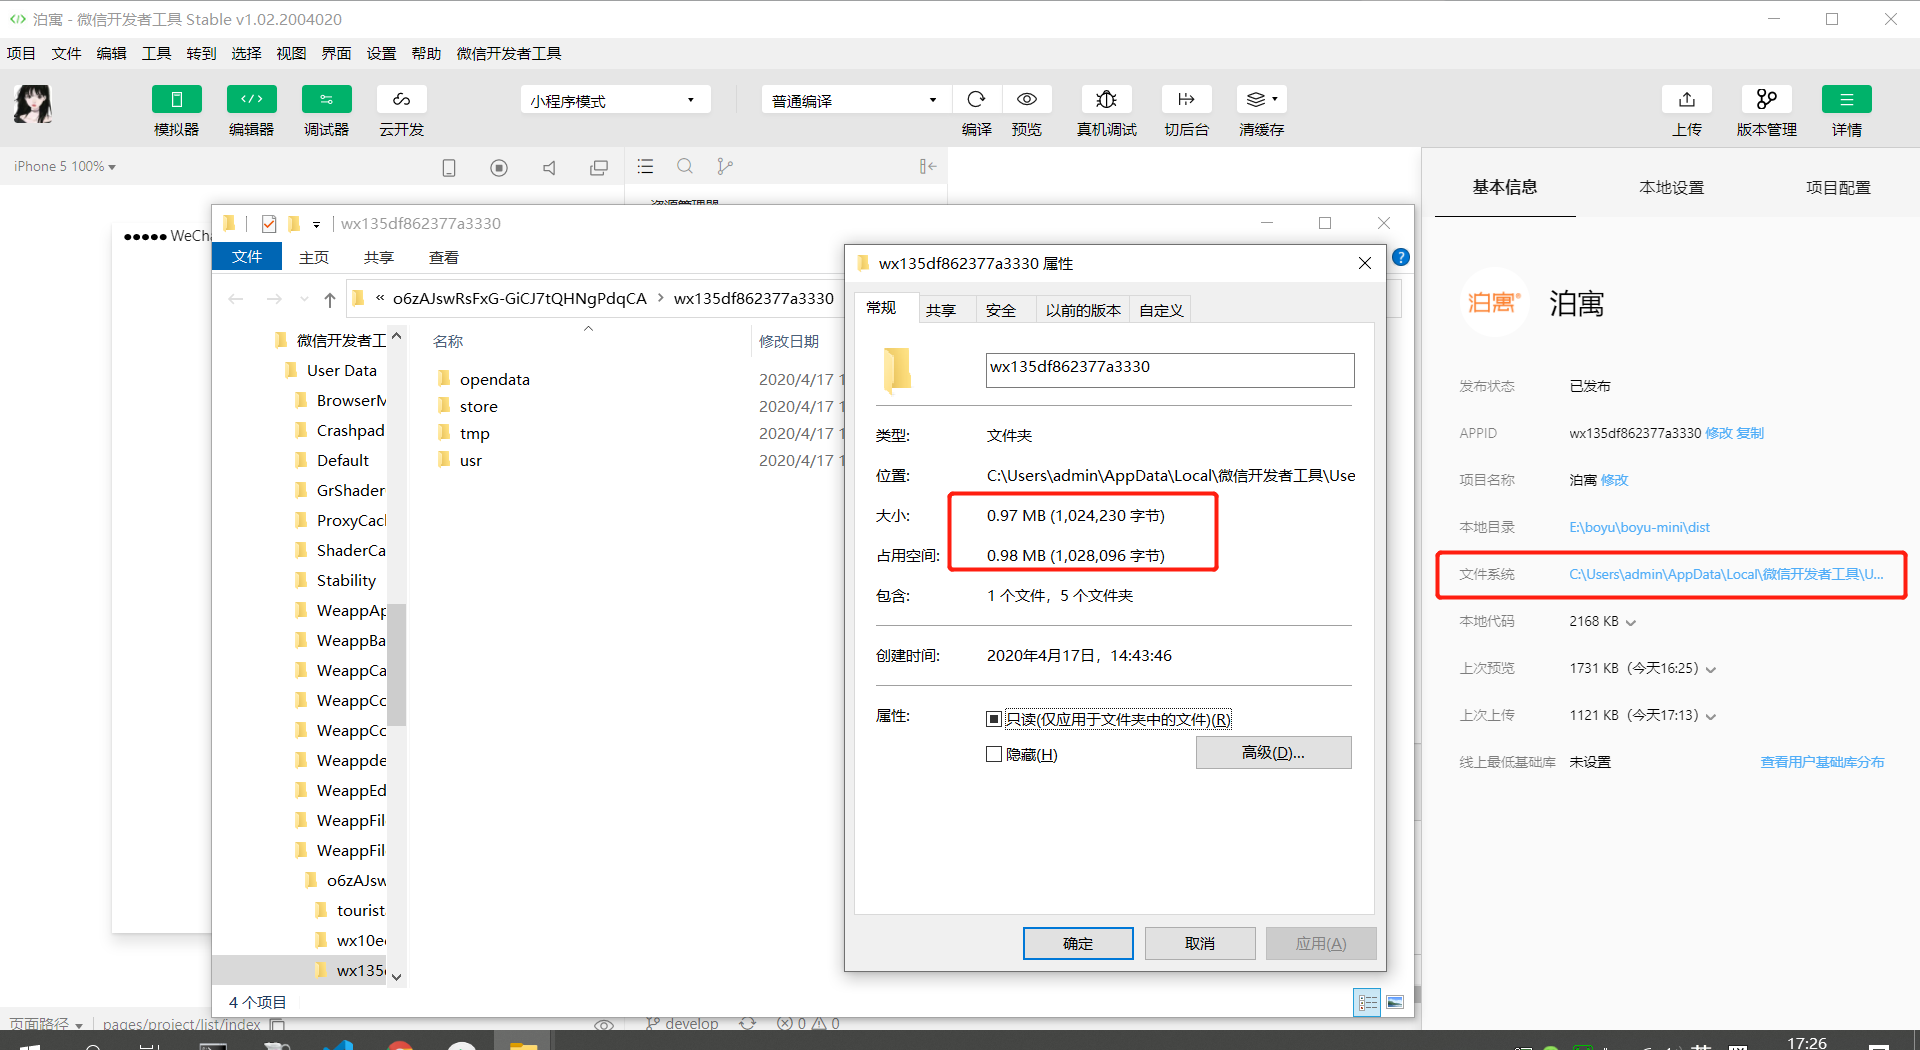Click the editor source control branch icon
This screenshot has width=1920, height=1050.
coord(725,166)
